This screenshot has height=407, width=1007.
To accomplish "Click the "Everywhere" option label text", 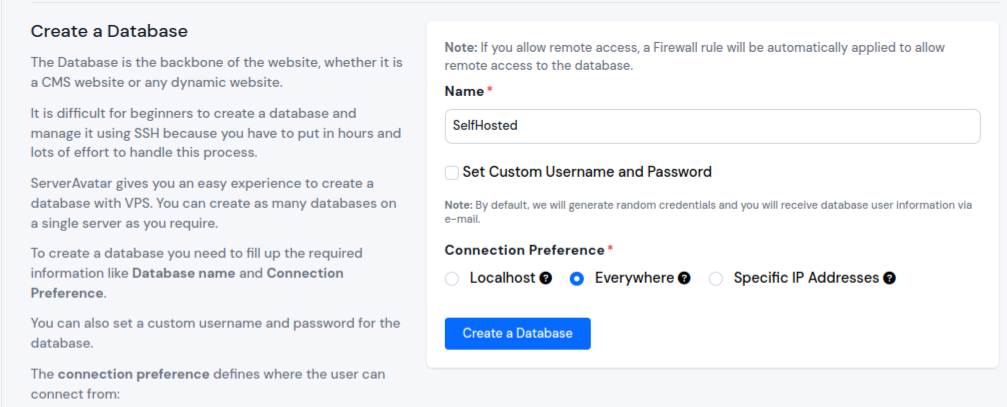I will 634,278.
